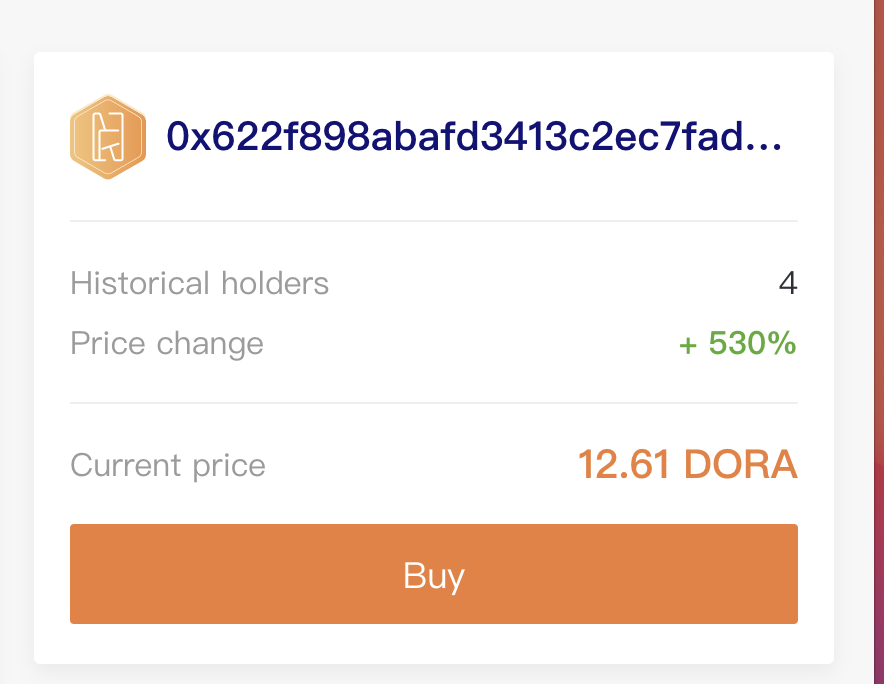884x684 pixels.
Task: Click the word Buy on the orange button
Action: click(x=434, y=576)
